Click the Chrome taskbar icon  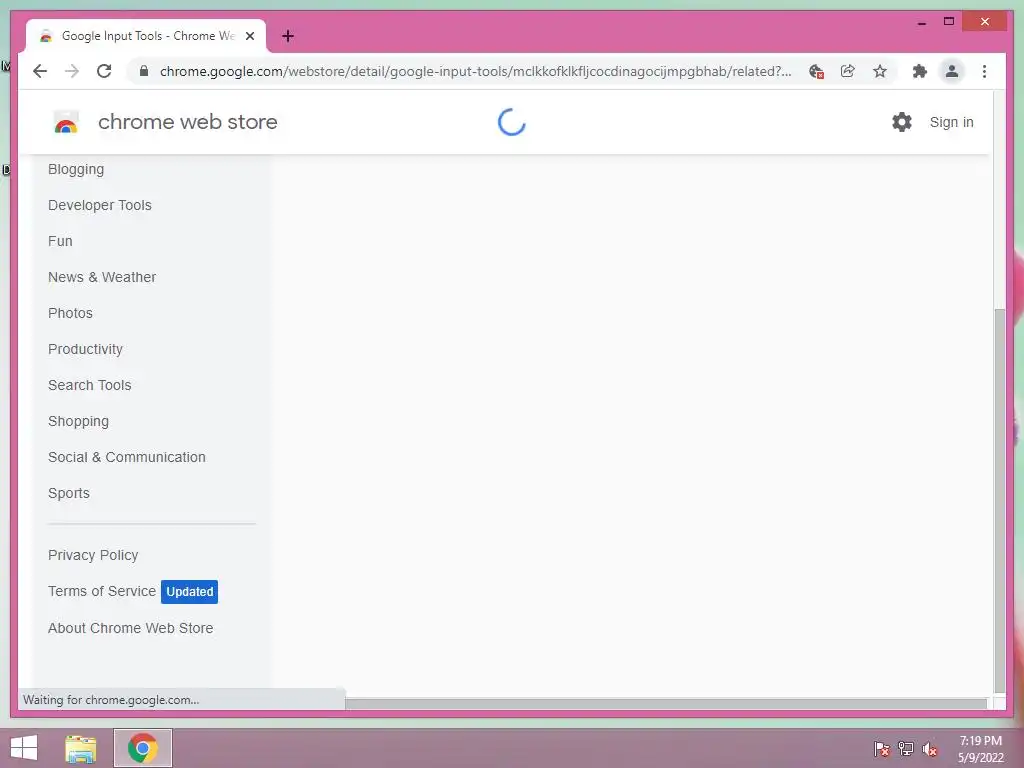143,748
